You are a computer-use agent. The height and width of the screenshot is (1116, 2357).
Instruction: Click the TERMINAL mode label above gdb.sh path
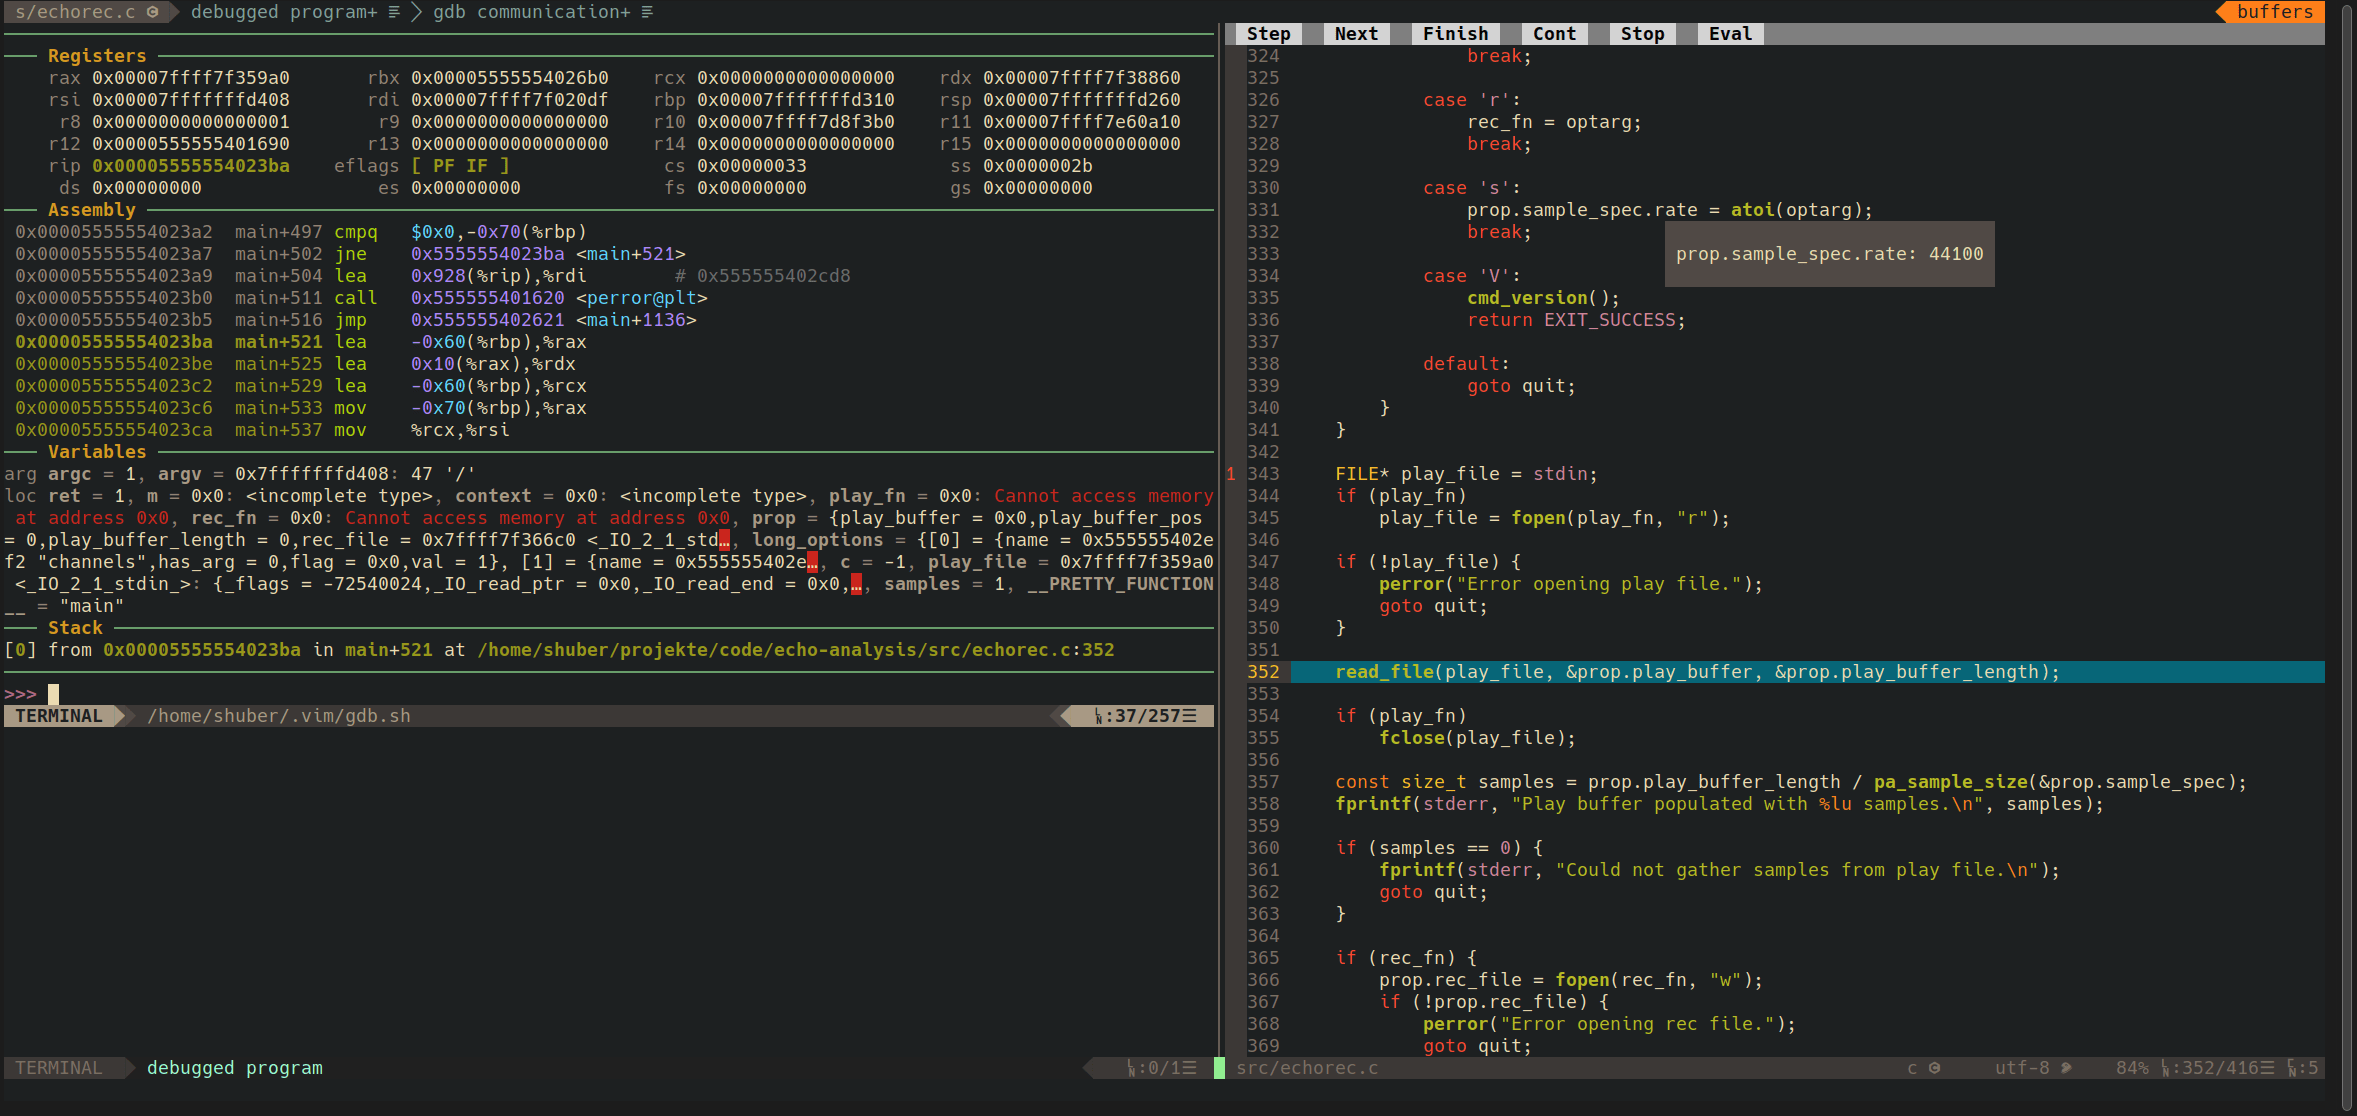click(x=59, y=716)
